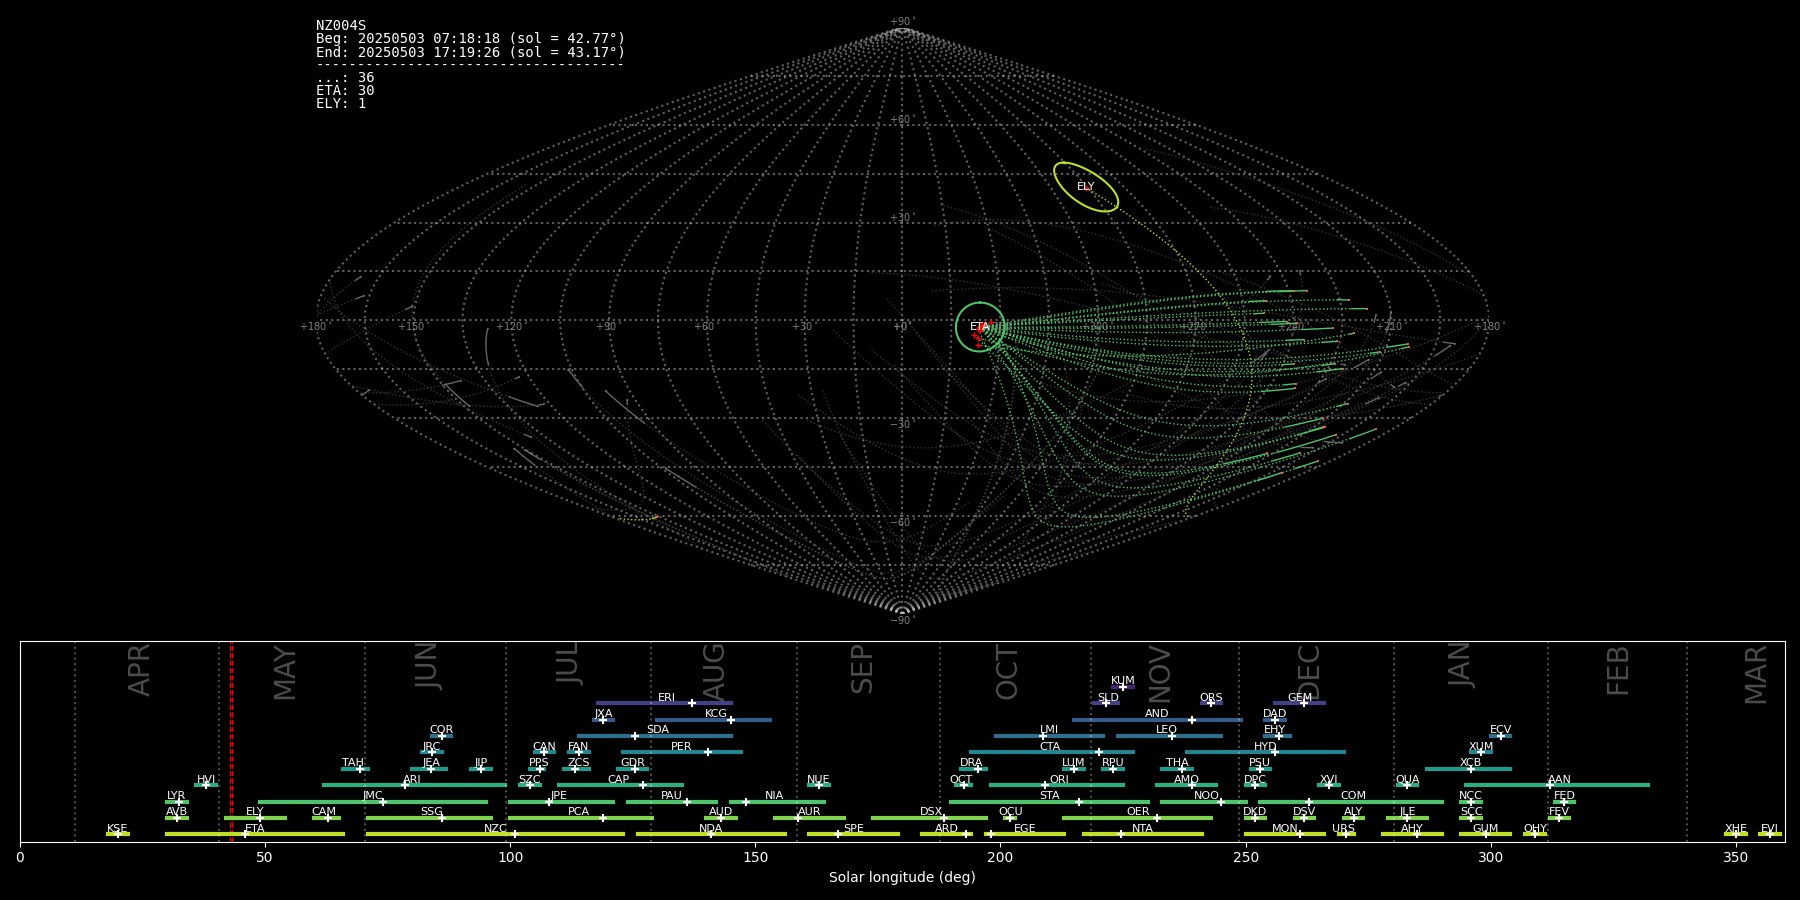This screenshot has height=900, width=1800.
Task: Click the DEC month label
Action: tap(1309, 672)
